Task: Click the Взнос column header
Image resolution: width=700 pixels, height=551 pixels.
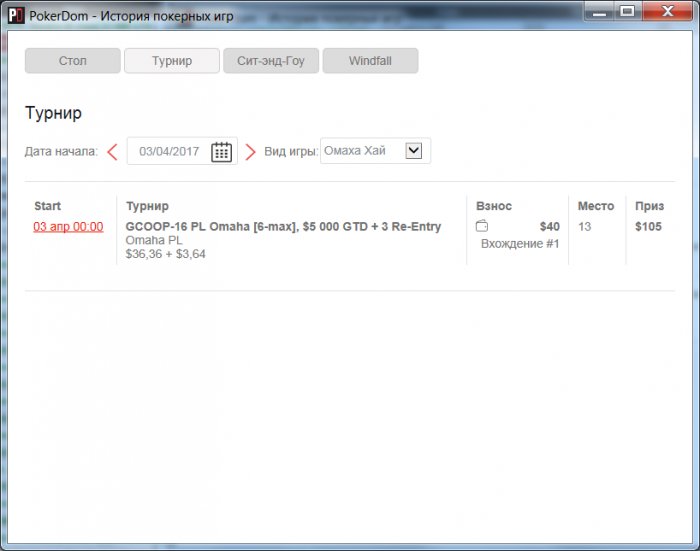Action: 494,206
